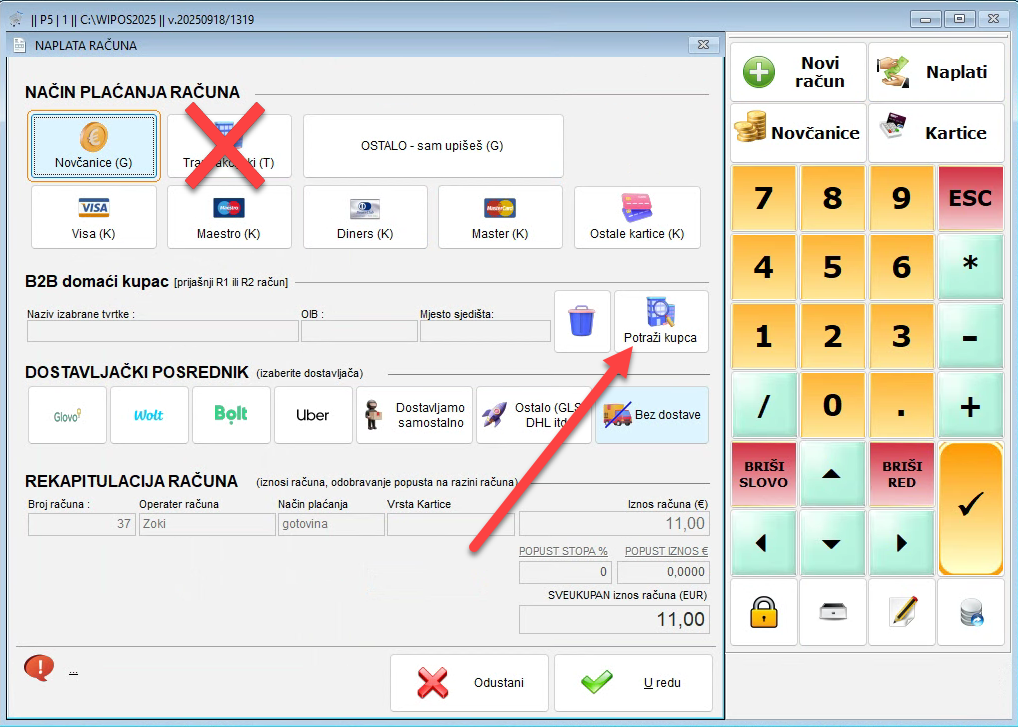The width and height of the screenshot is (1018, 727).
Task: Pick Diners (K) card payment
Action: tap(365, 217)
